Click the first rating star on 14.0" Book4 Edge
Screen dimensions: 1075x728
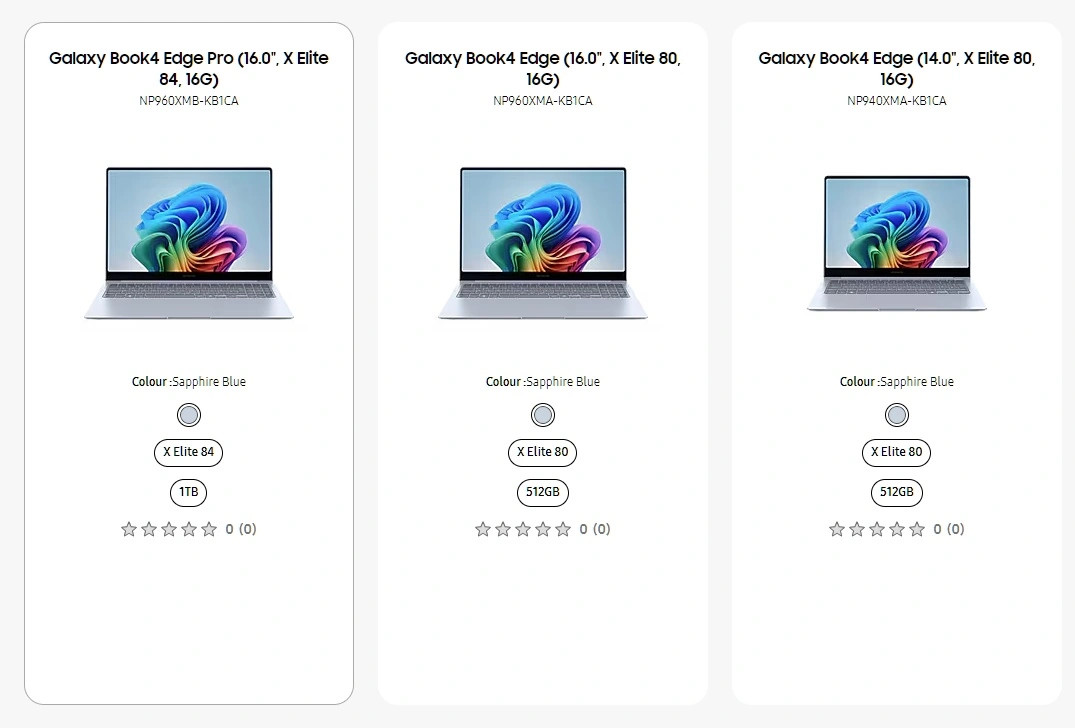click(836, 529)
